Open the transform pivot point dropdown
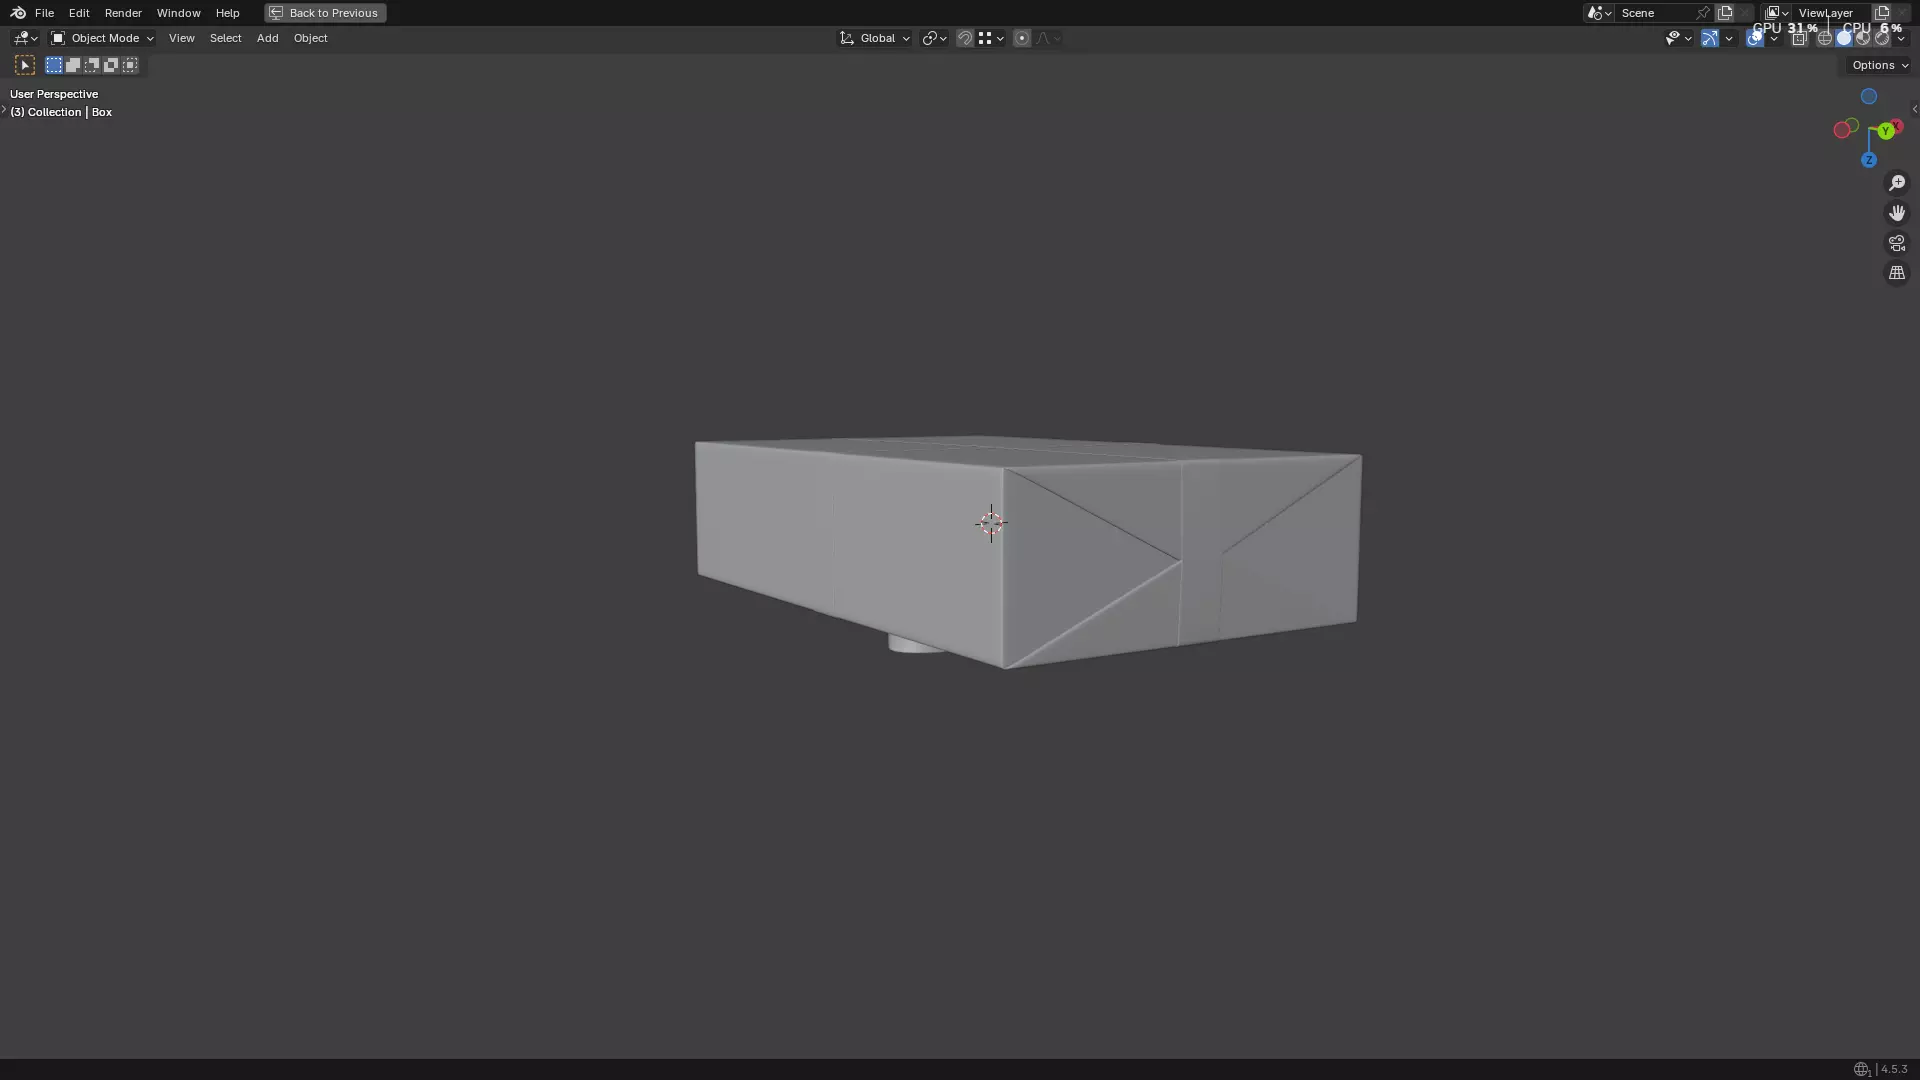This screenshot has height=1080, width=1920. [x=934, y=38]
